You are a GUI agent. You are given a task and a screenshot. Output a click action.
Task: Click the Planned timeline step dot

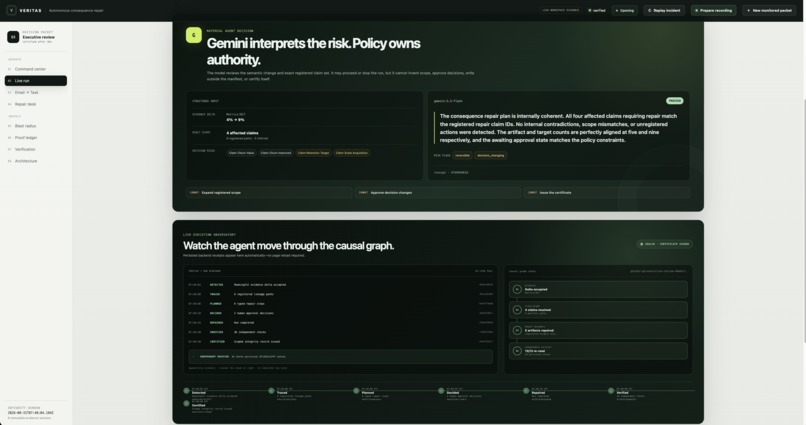coord(356,391)
